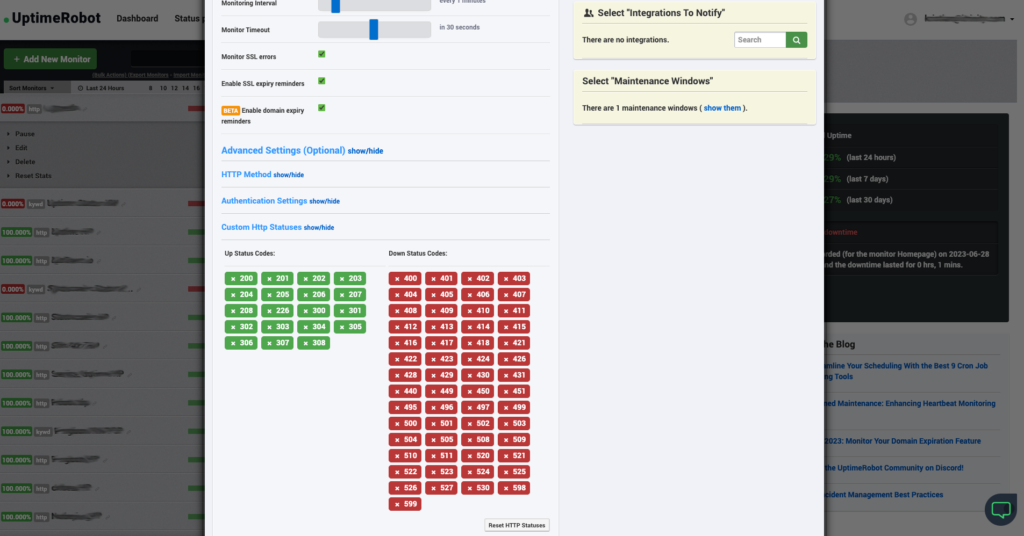Uncheck Enable SSL expiry reminders checkbox
This screenshot has height=536, width=1024.
pos(321,81)
